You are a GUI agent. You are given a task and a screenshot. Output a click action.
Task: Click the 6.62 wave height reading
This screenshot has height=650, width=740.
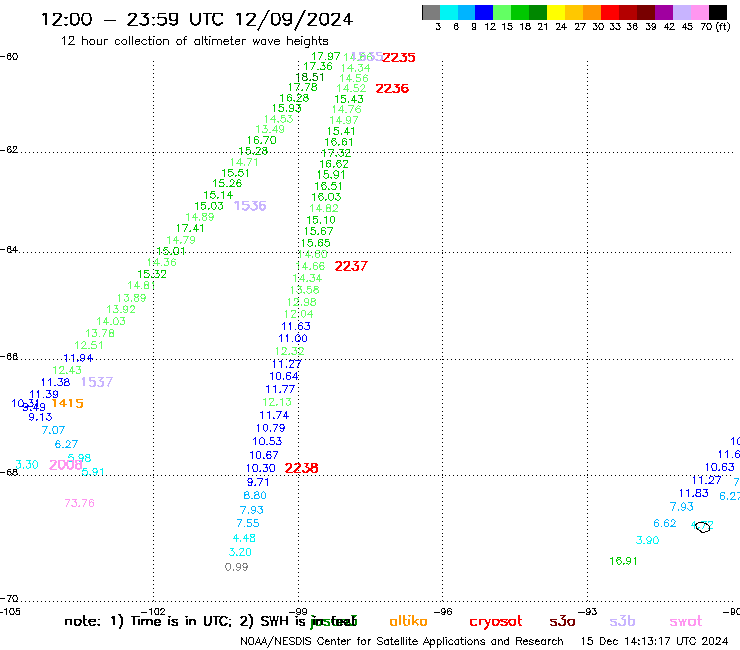[x=665, y=523]
